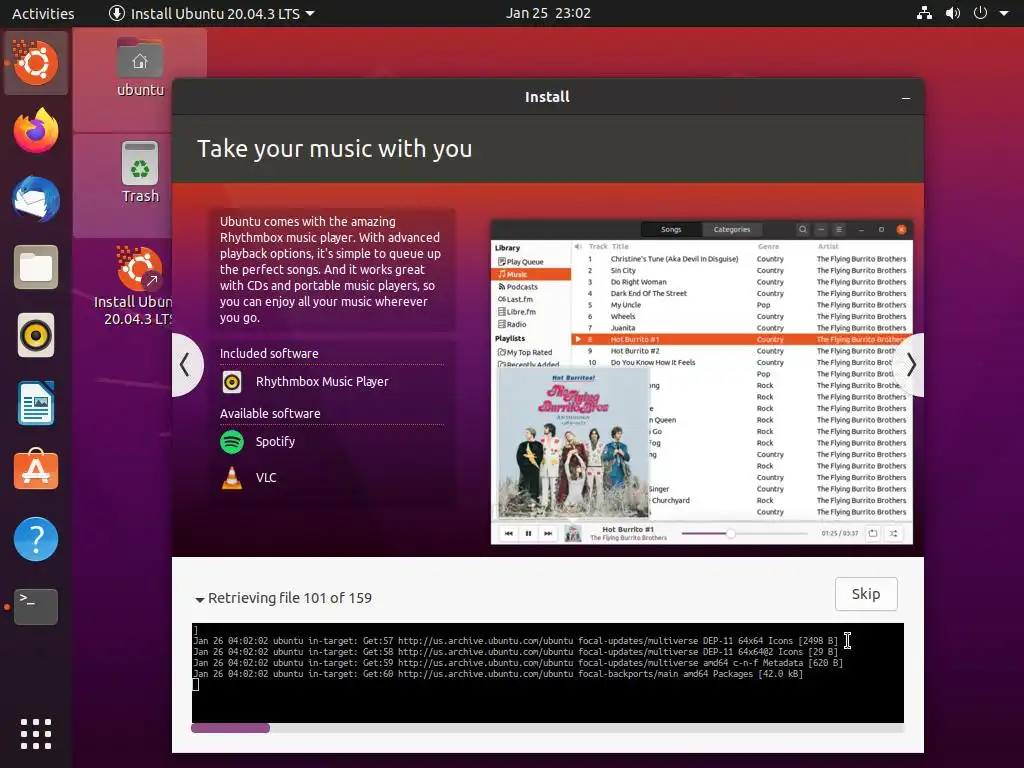Open Thunderbird Mail from the dock
The width and height of the screenshot is (1024, 768).
35,199
